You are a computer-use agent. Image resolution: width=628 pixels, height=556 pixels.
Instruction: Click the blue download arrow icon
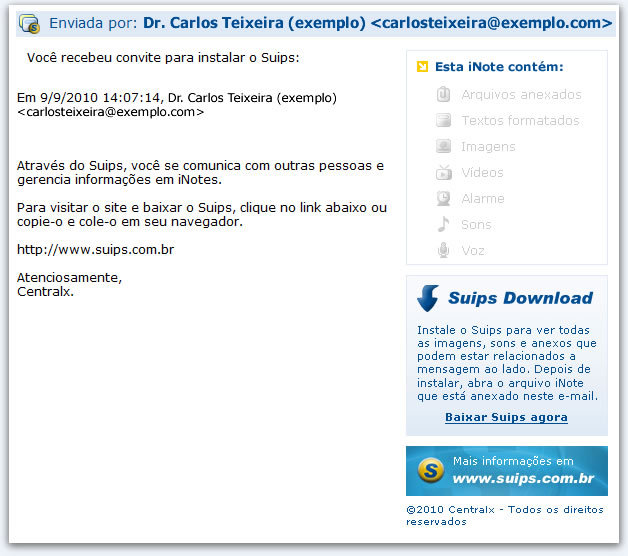(x=428, y=298)
